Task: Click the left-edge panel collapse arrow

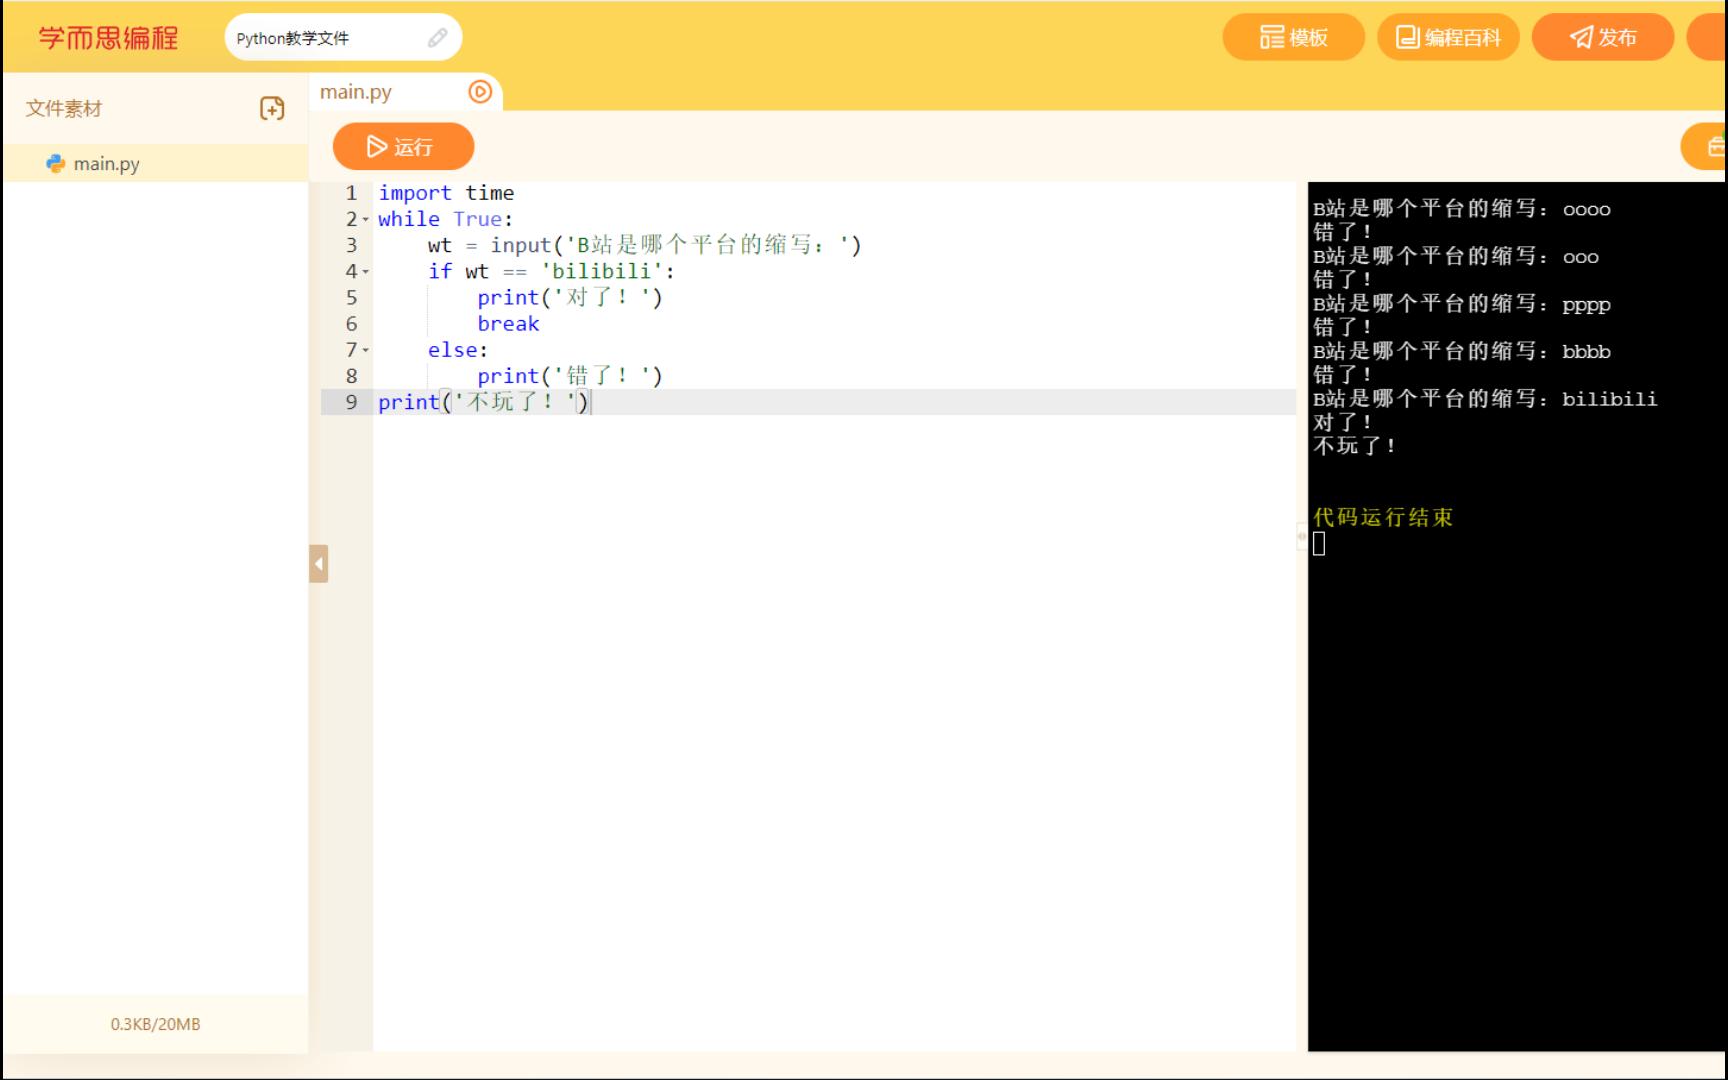Action: click(x=318, y=563)
